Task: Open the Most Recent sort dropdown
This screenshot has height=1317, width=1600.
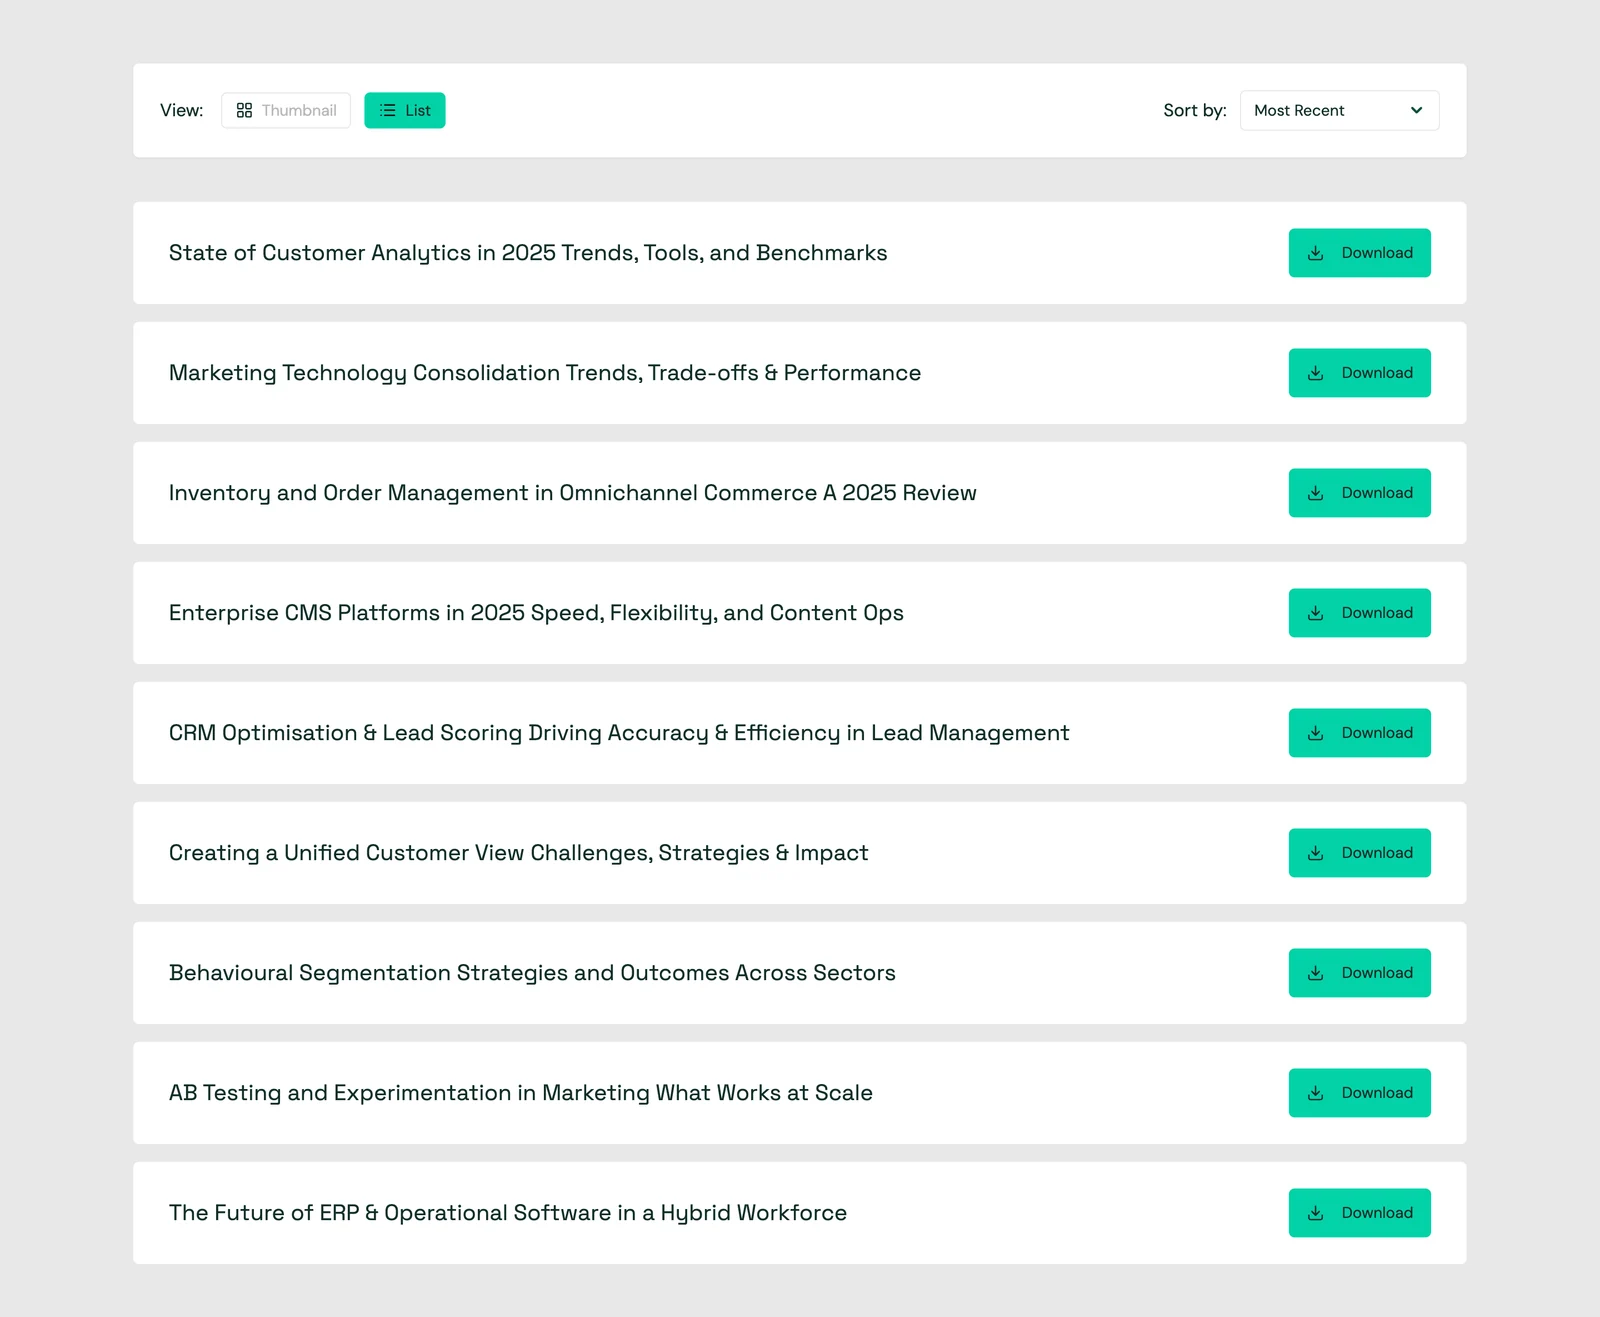Action: 1339,110
